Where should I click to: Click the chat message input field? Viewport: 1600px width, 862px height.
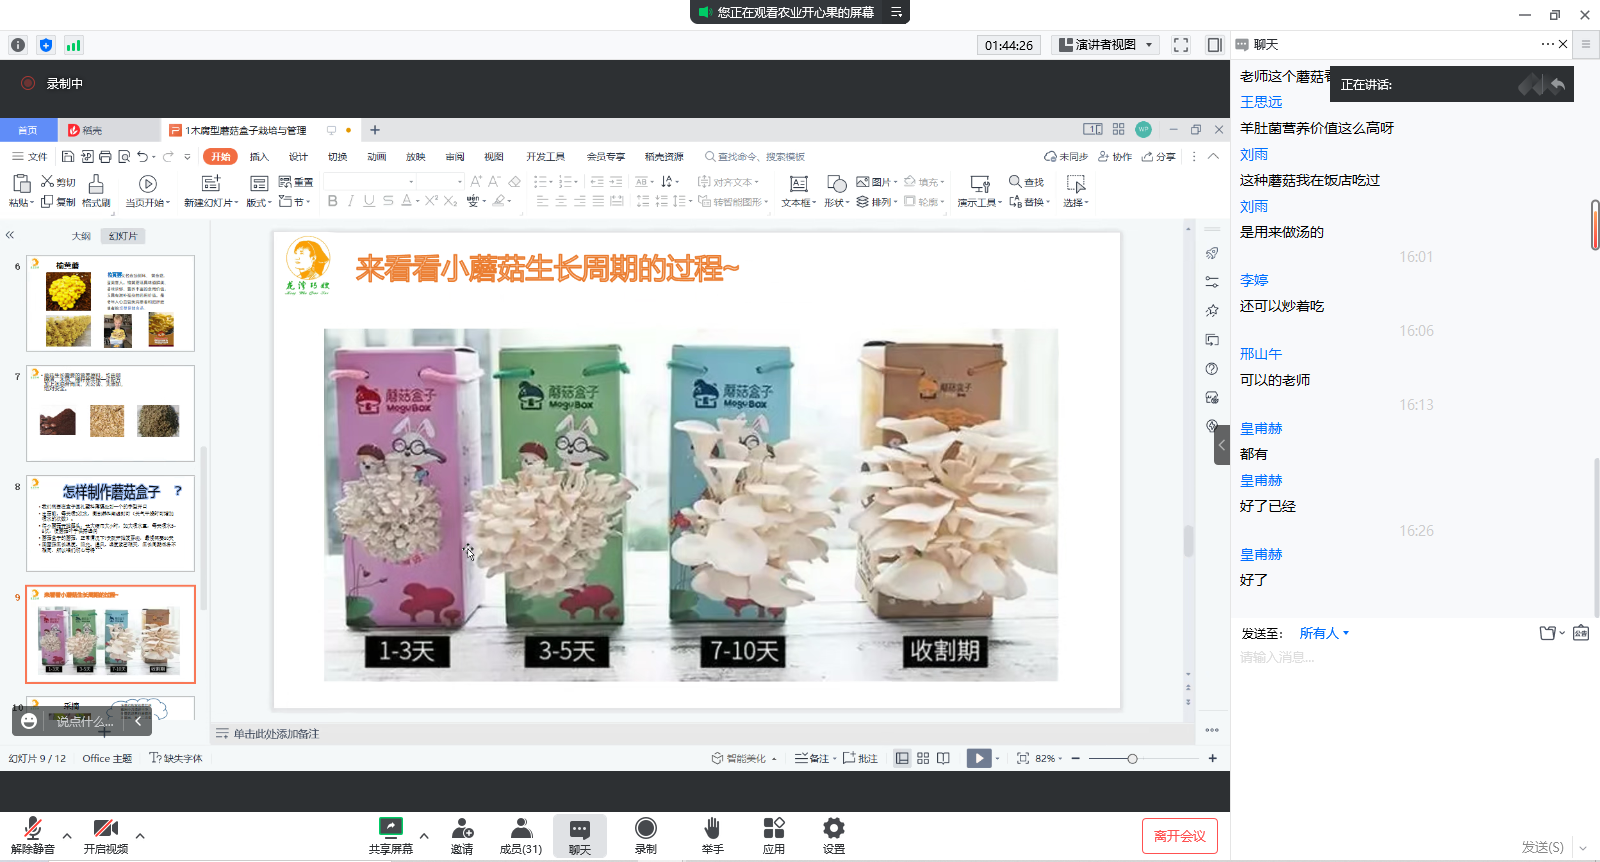tap(1400, 657)
